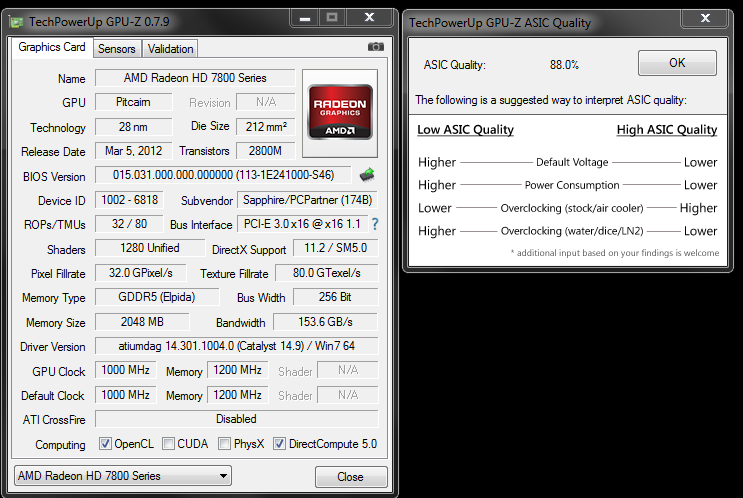Image resolution: width=743 pixels, height=498 pixels.
Task: Click the Bus Width field 256 Bit
Action: (335, 297)
